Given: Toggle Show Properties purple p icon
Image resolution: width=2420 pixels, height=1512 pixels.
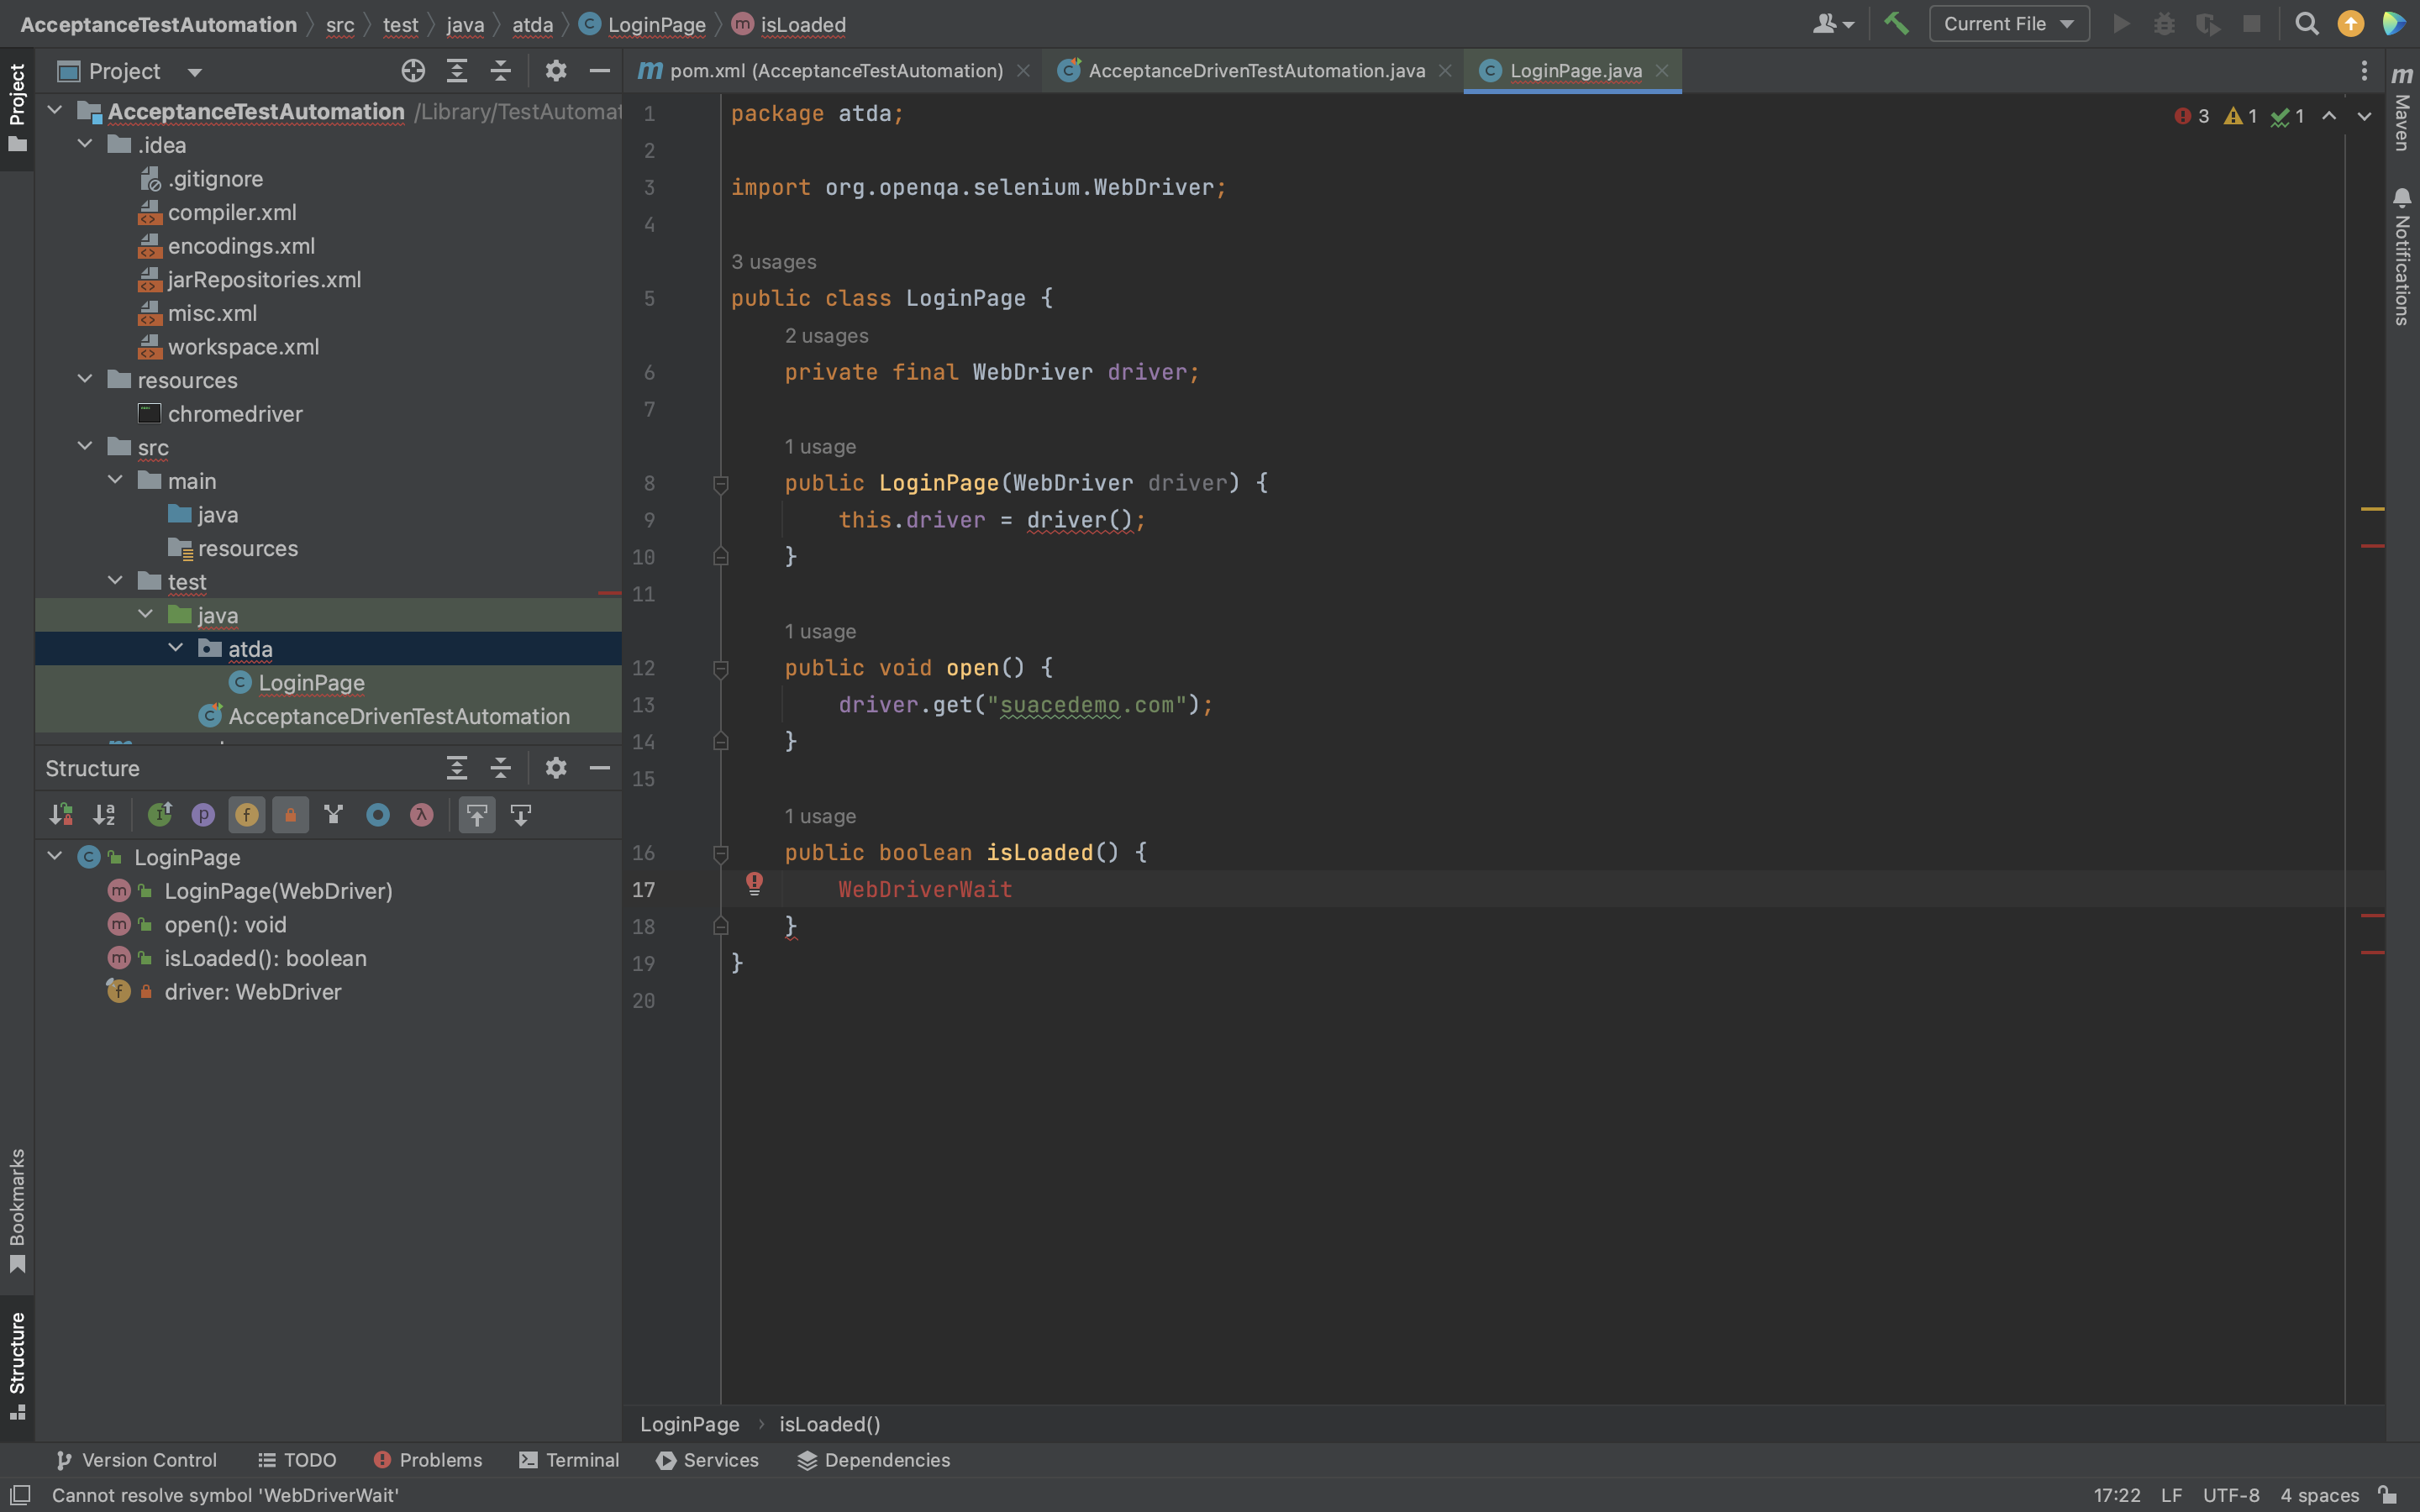Looking at the screenshot, I should coord(203,815).
